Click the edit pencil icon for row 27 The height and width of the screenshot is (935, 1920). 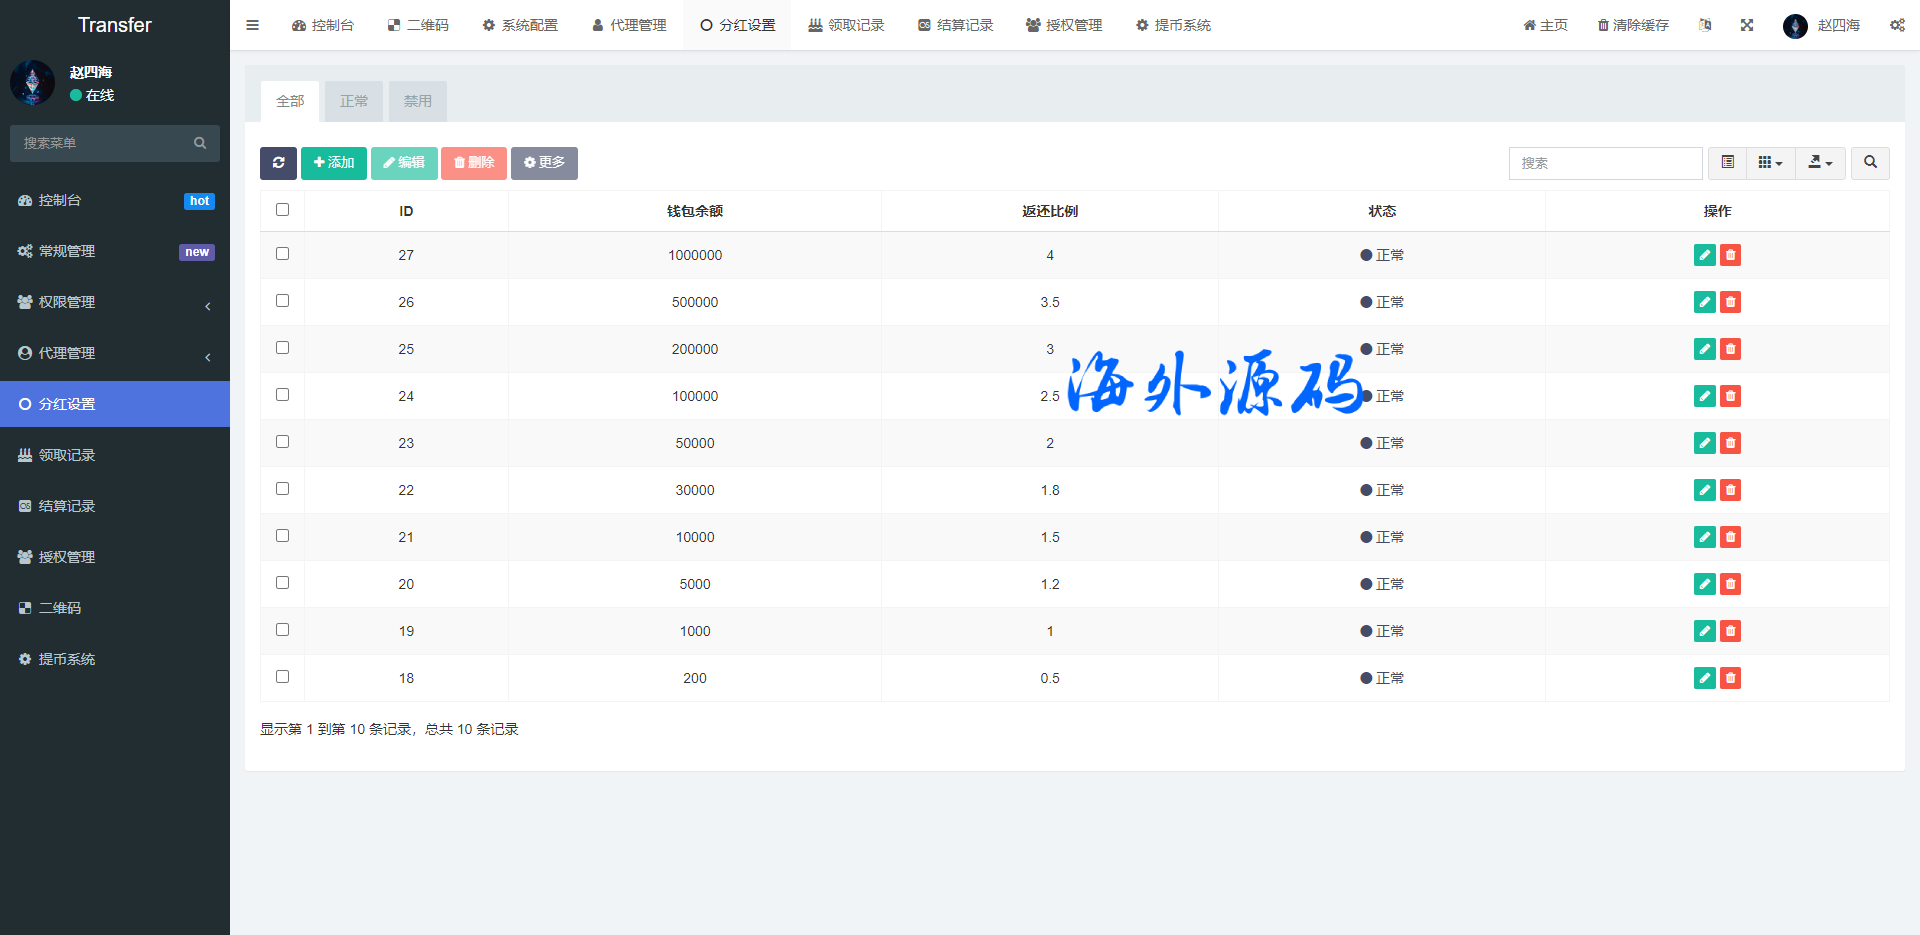1704,255
